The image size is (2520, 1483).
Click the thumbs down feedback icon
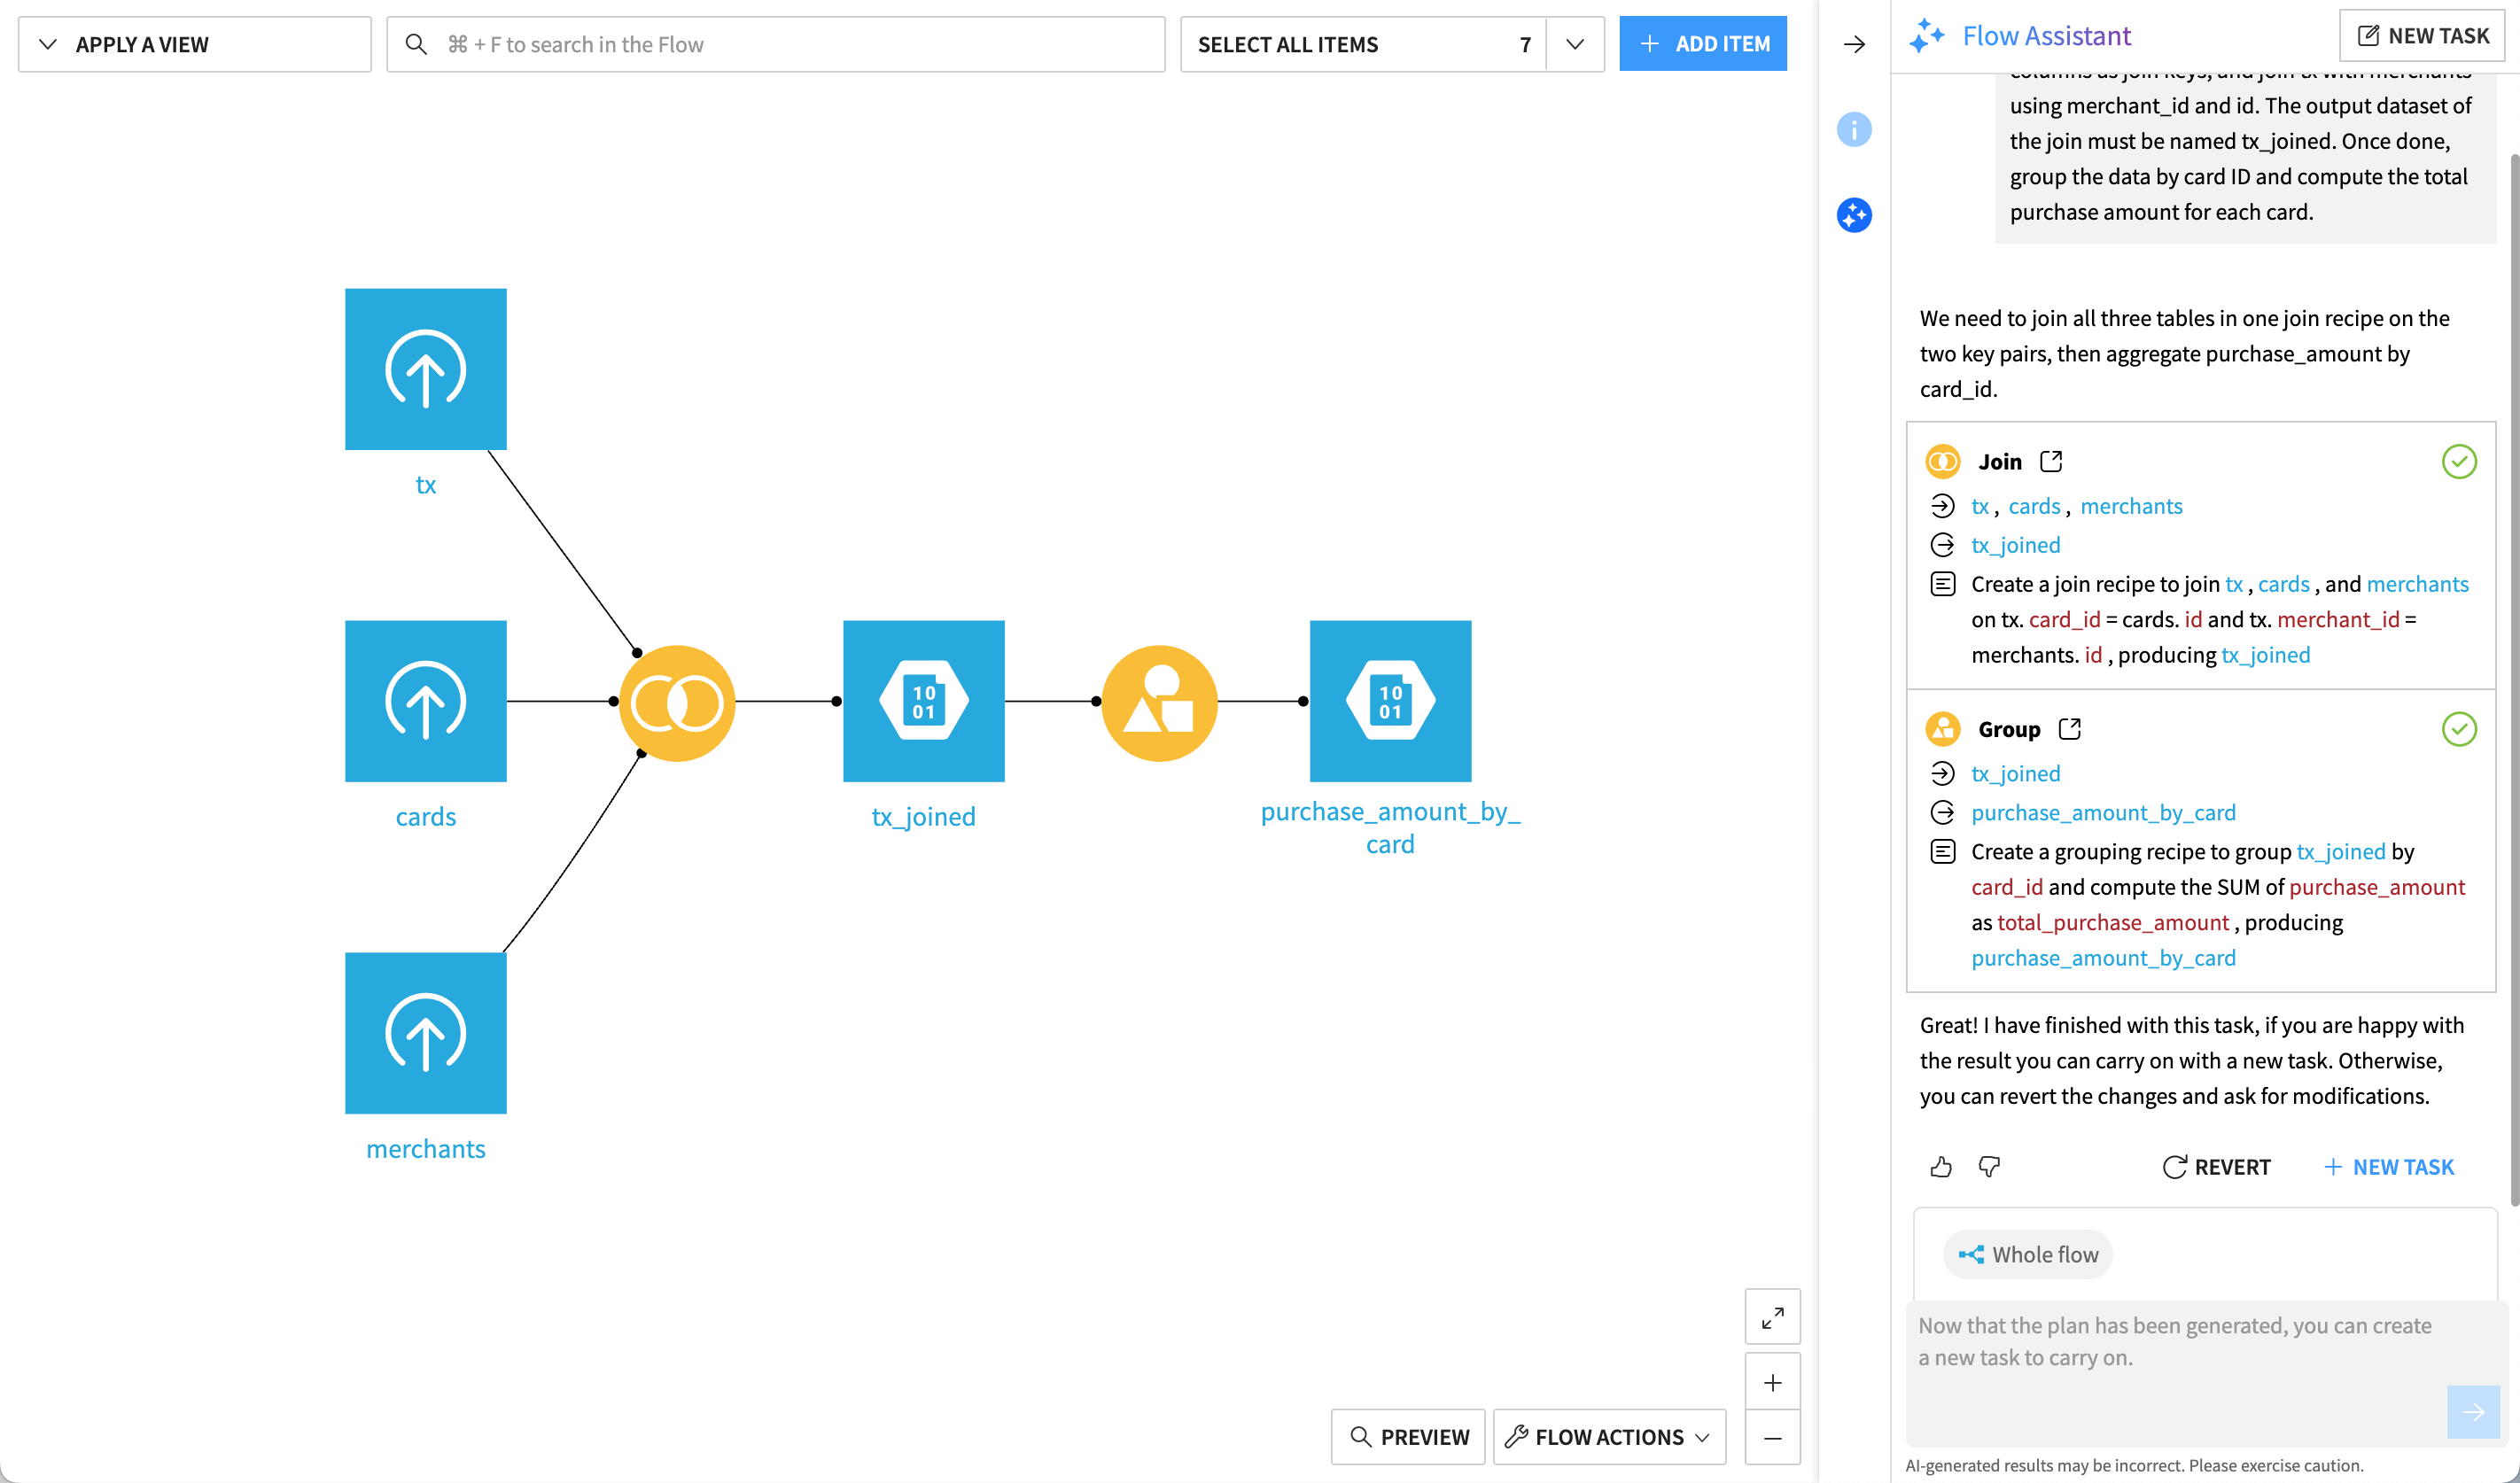[x=1989, y=1166]
